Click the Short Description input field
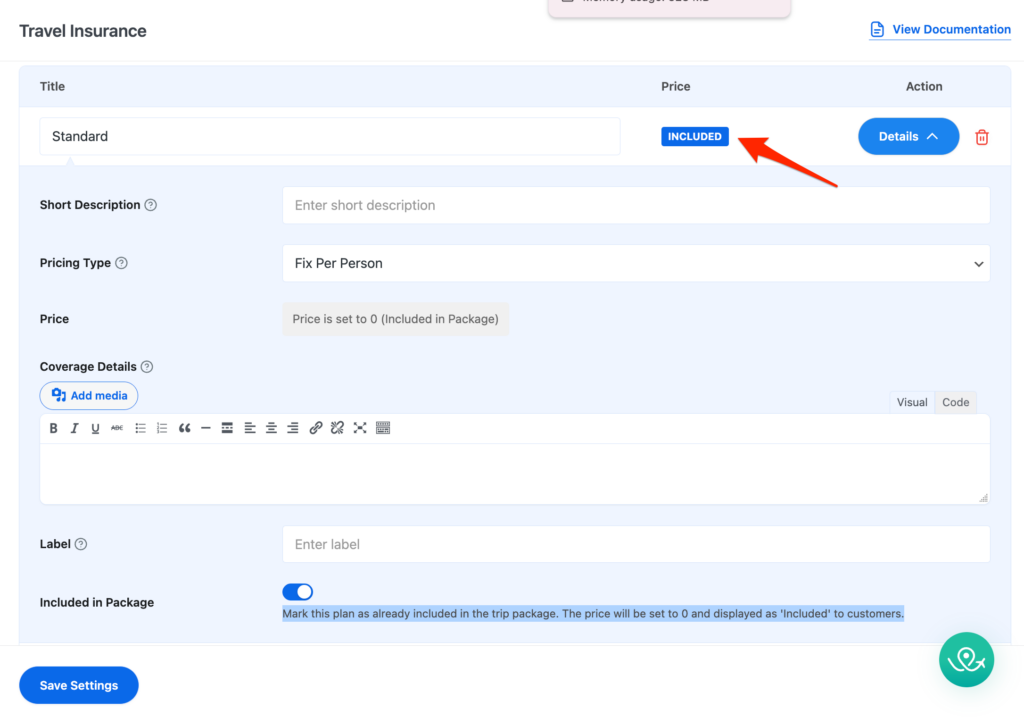Viewport: 1024px width, 717px height. pos(636,205)
